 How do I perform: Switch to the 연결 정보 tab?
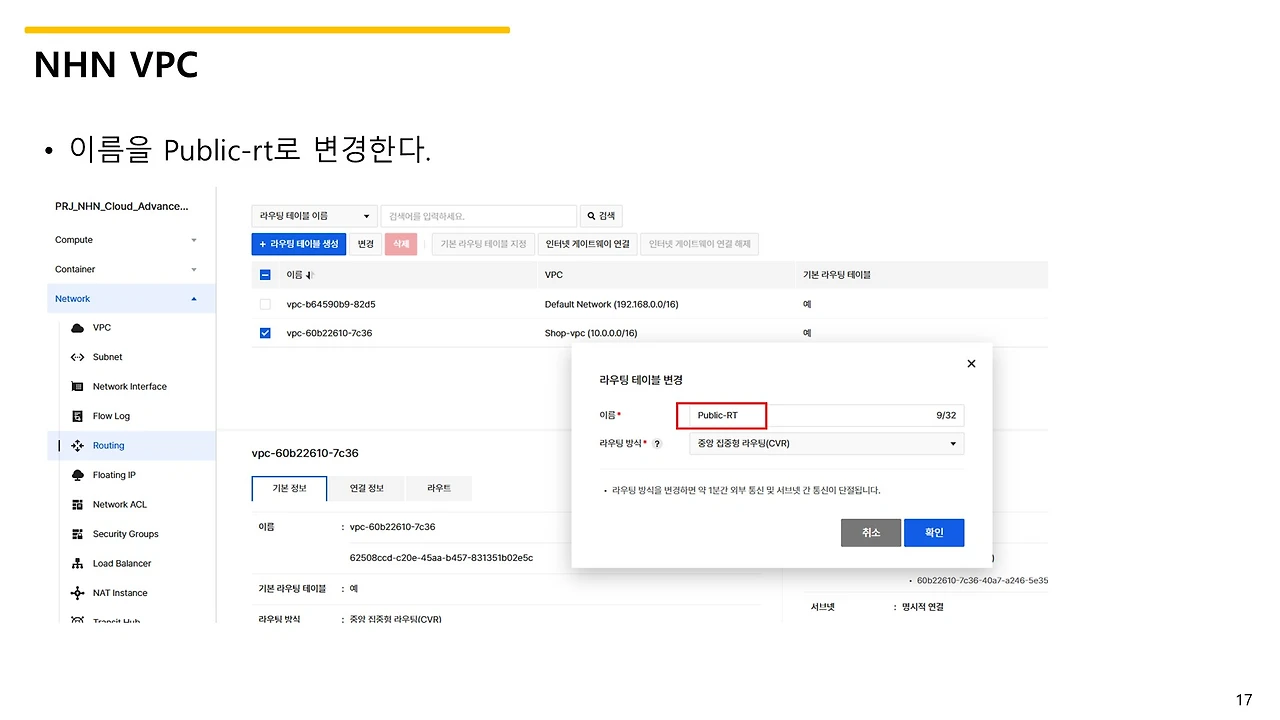point(366,488)
